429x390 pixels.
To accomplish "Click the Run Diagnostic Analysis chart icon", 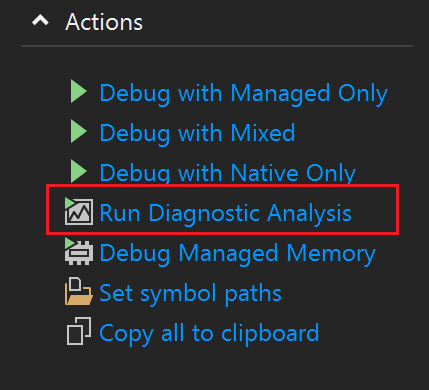I will point(79,211).
